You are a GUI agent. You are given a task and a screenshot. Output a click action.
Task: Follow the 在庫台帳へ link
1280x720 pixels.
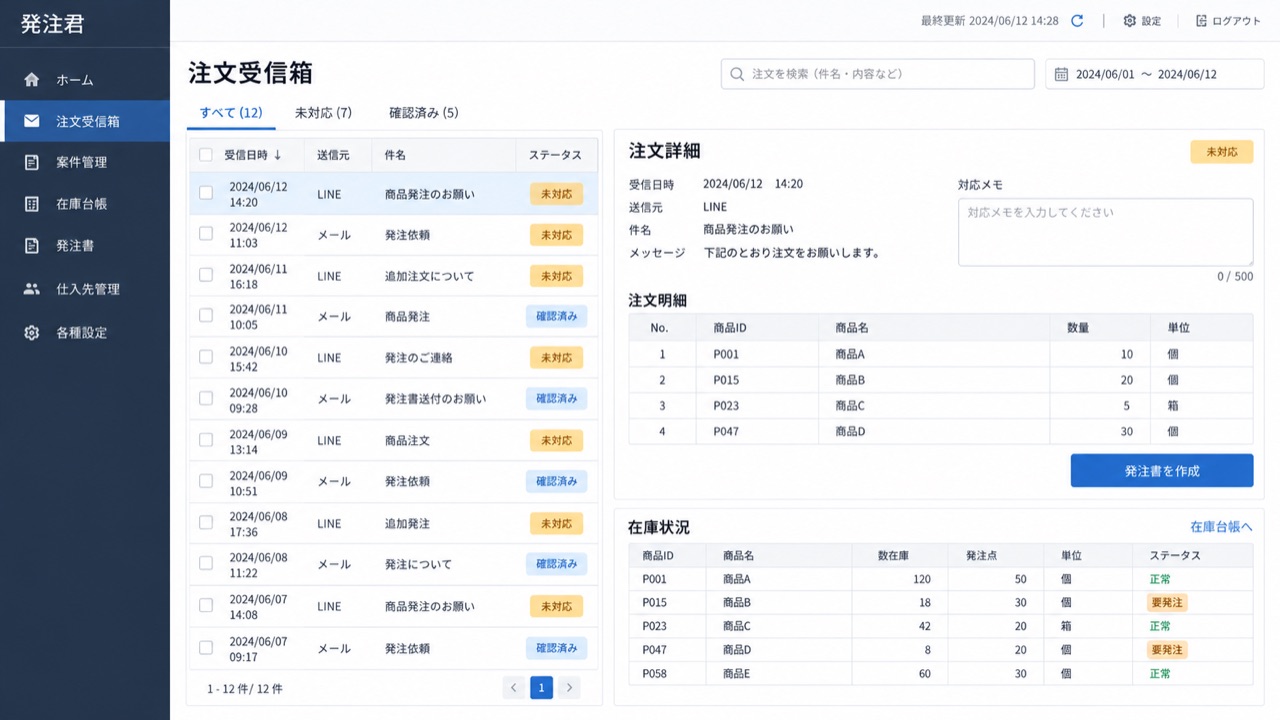click(1221, 527)
